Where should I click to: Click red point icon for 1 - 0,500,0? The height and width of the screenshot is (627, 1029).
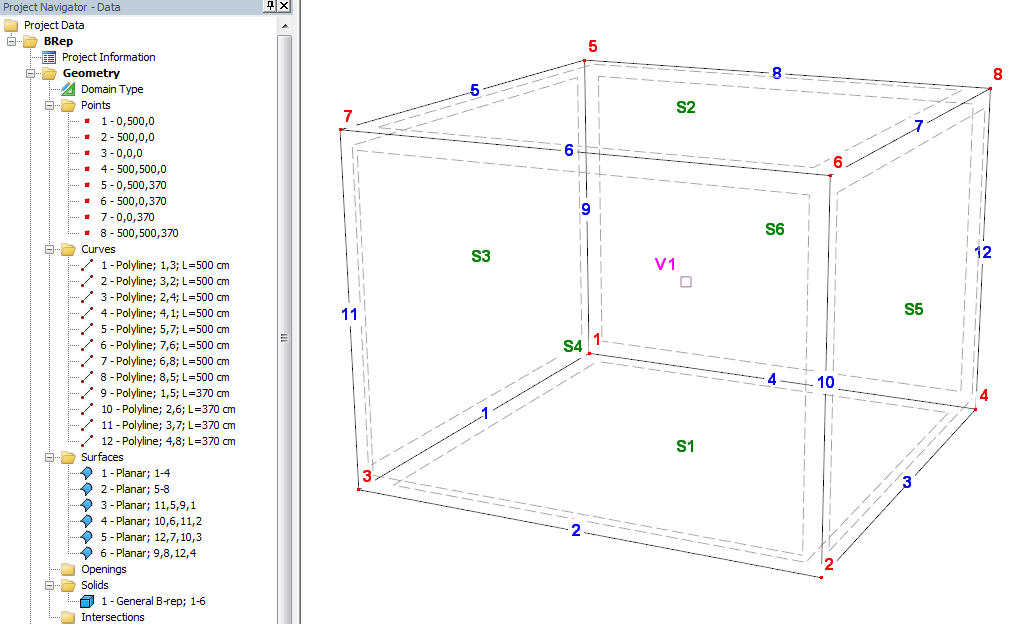pyautogui.click(x=87, y=121)
